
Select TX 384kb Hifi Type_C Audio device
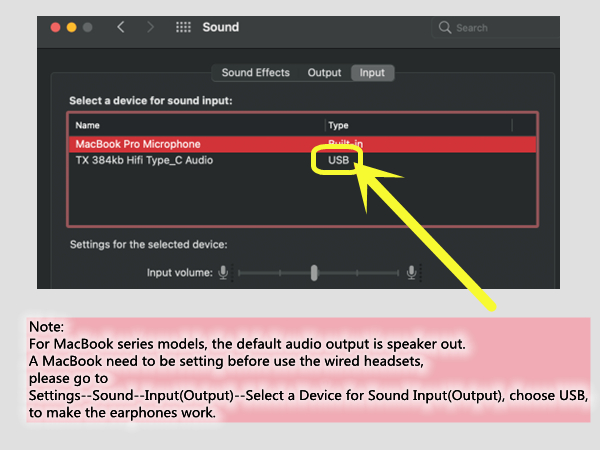tap(302, 160)
